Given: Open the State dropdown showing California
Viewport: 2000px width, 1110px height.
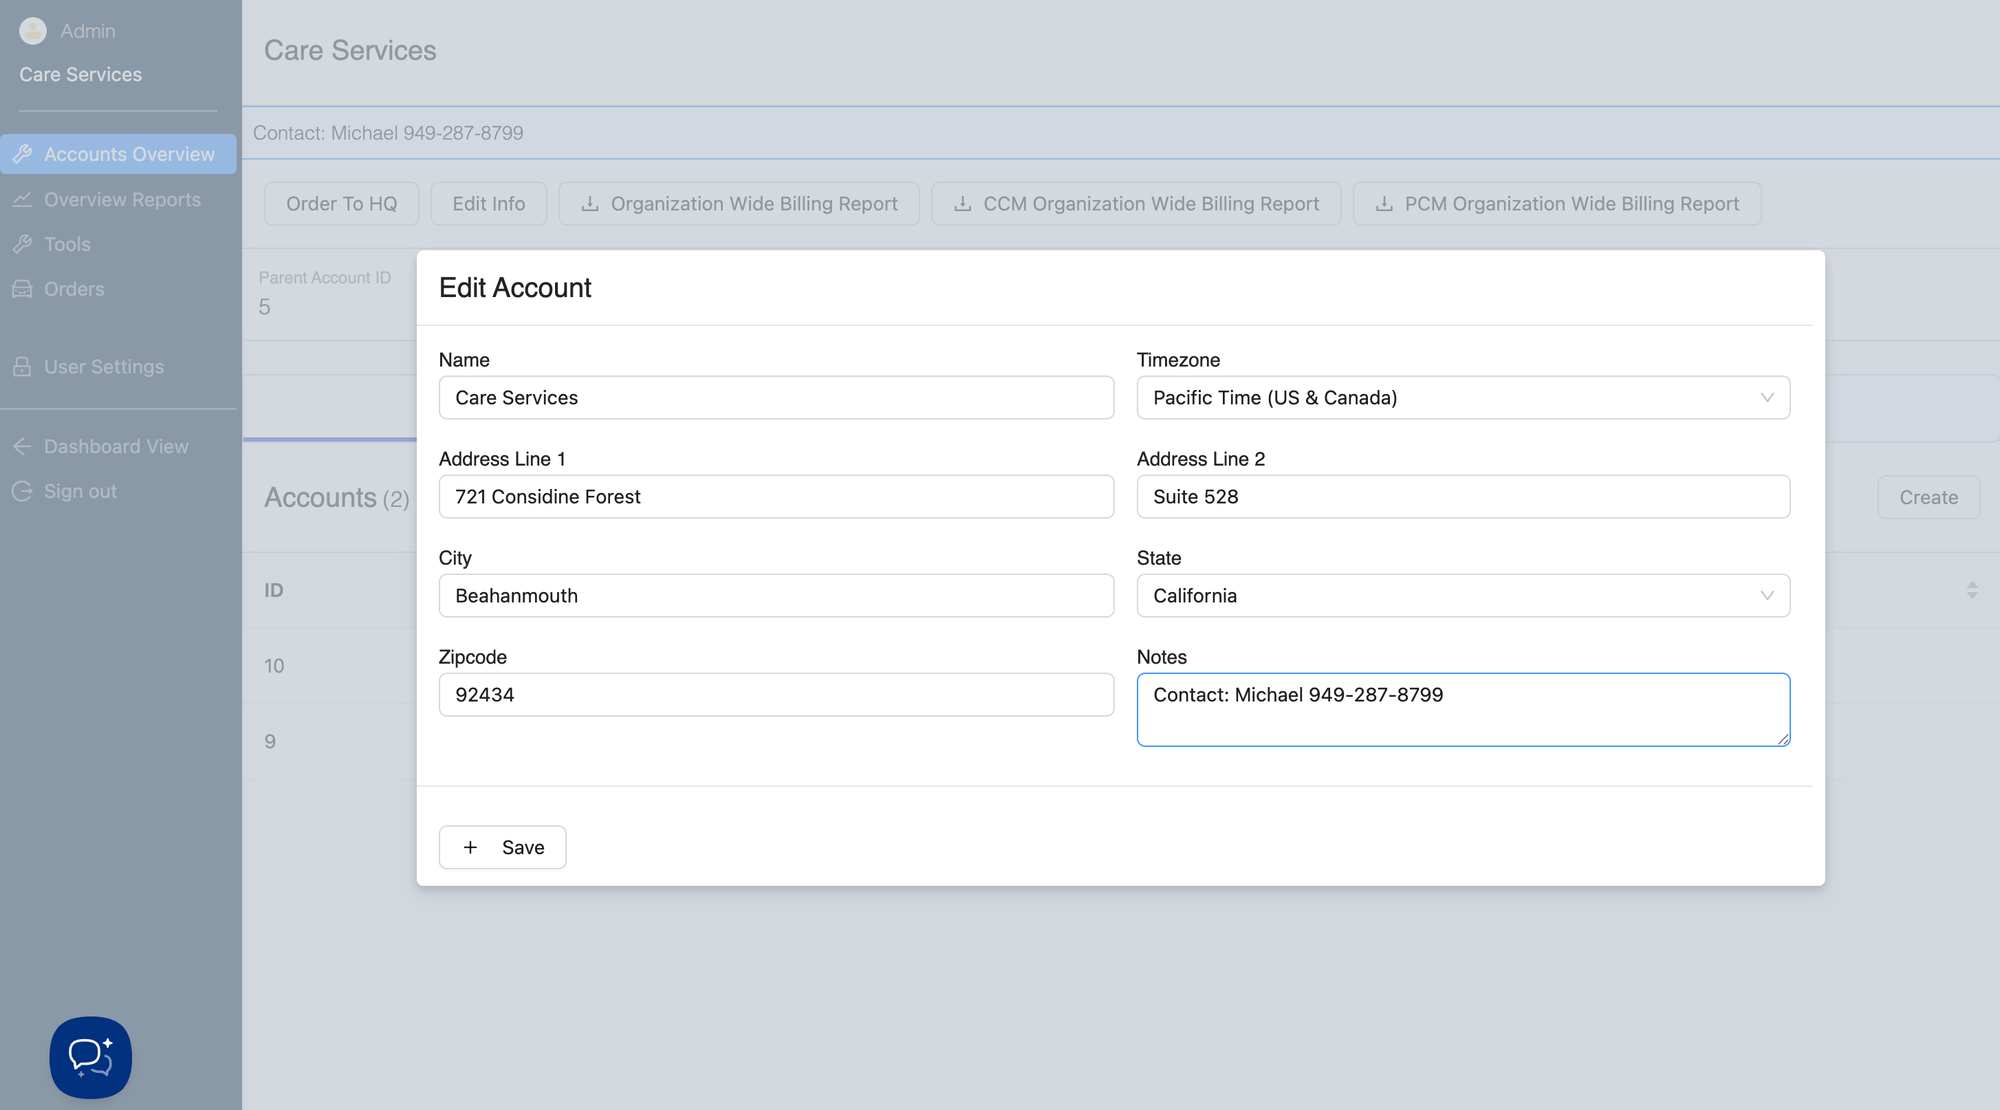Looking at the screenshot, I should click(1462, 596).
